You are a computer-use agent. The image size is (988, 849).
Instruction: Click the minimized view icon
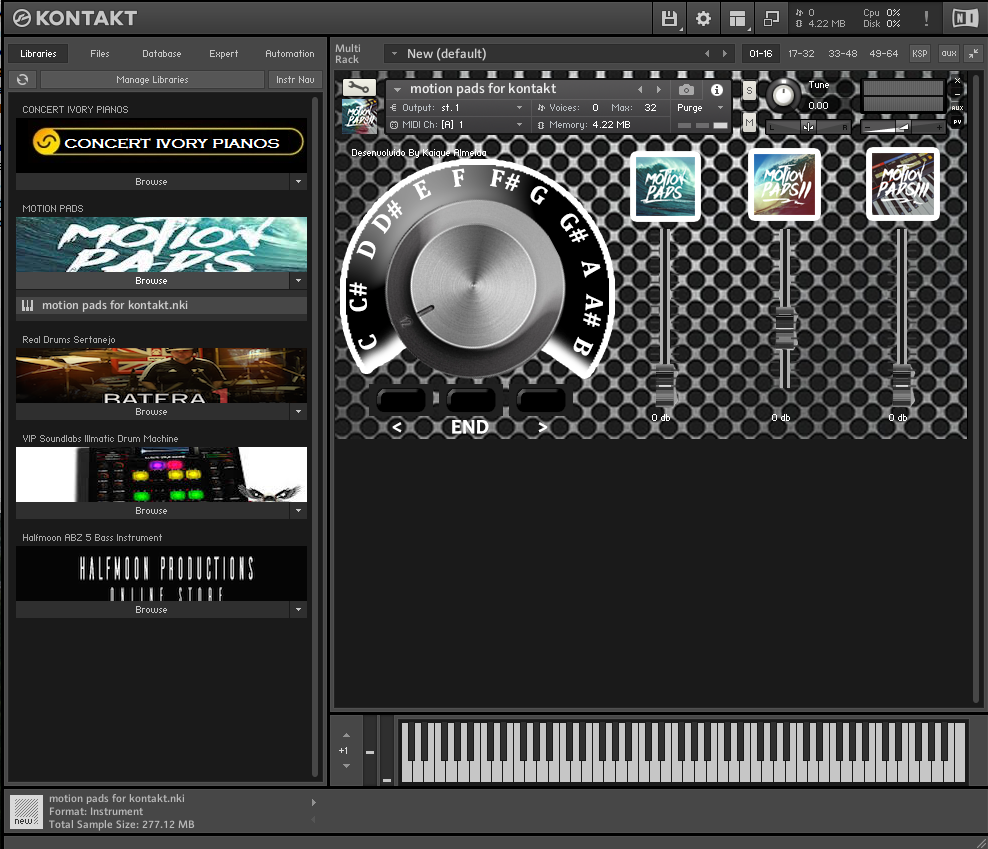(771, 18)
